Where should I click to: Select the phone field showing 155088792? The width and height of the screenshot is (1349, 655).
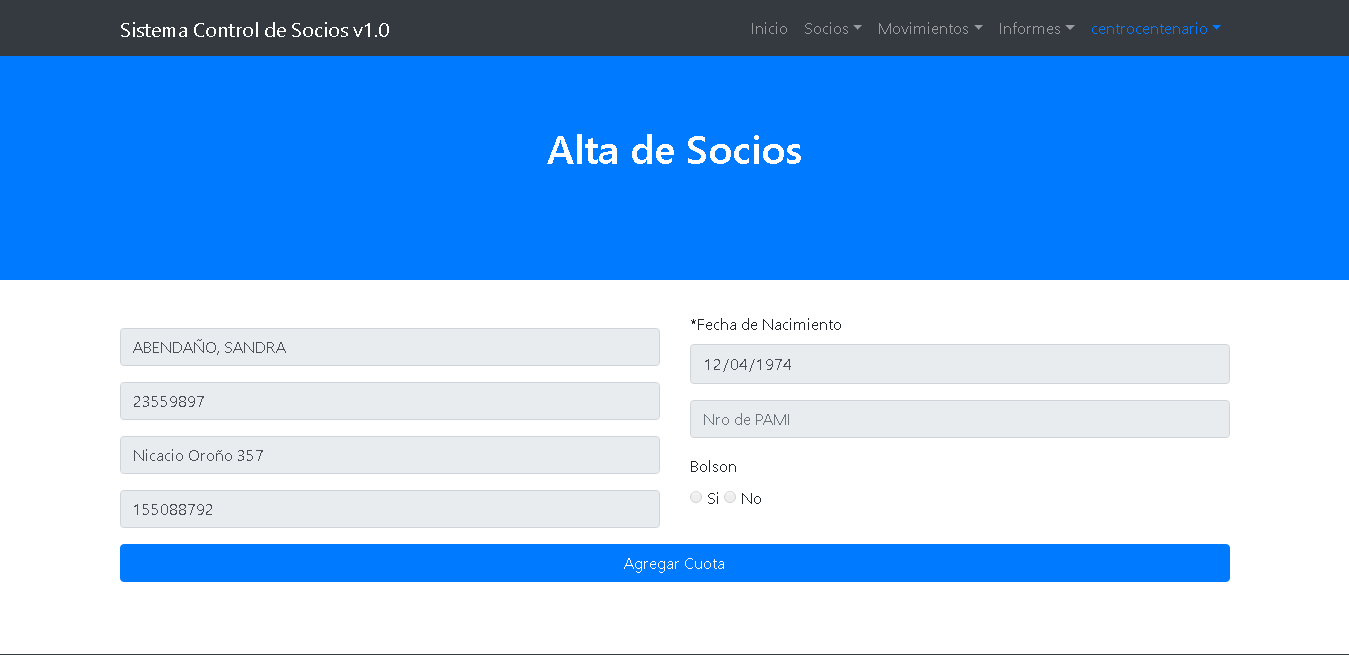pos(389,509)
